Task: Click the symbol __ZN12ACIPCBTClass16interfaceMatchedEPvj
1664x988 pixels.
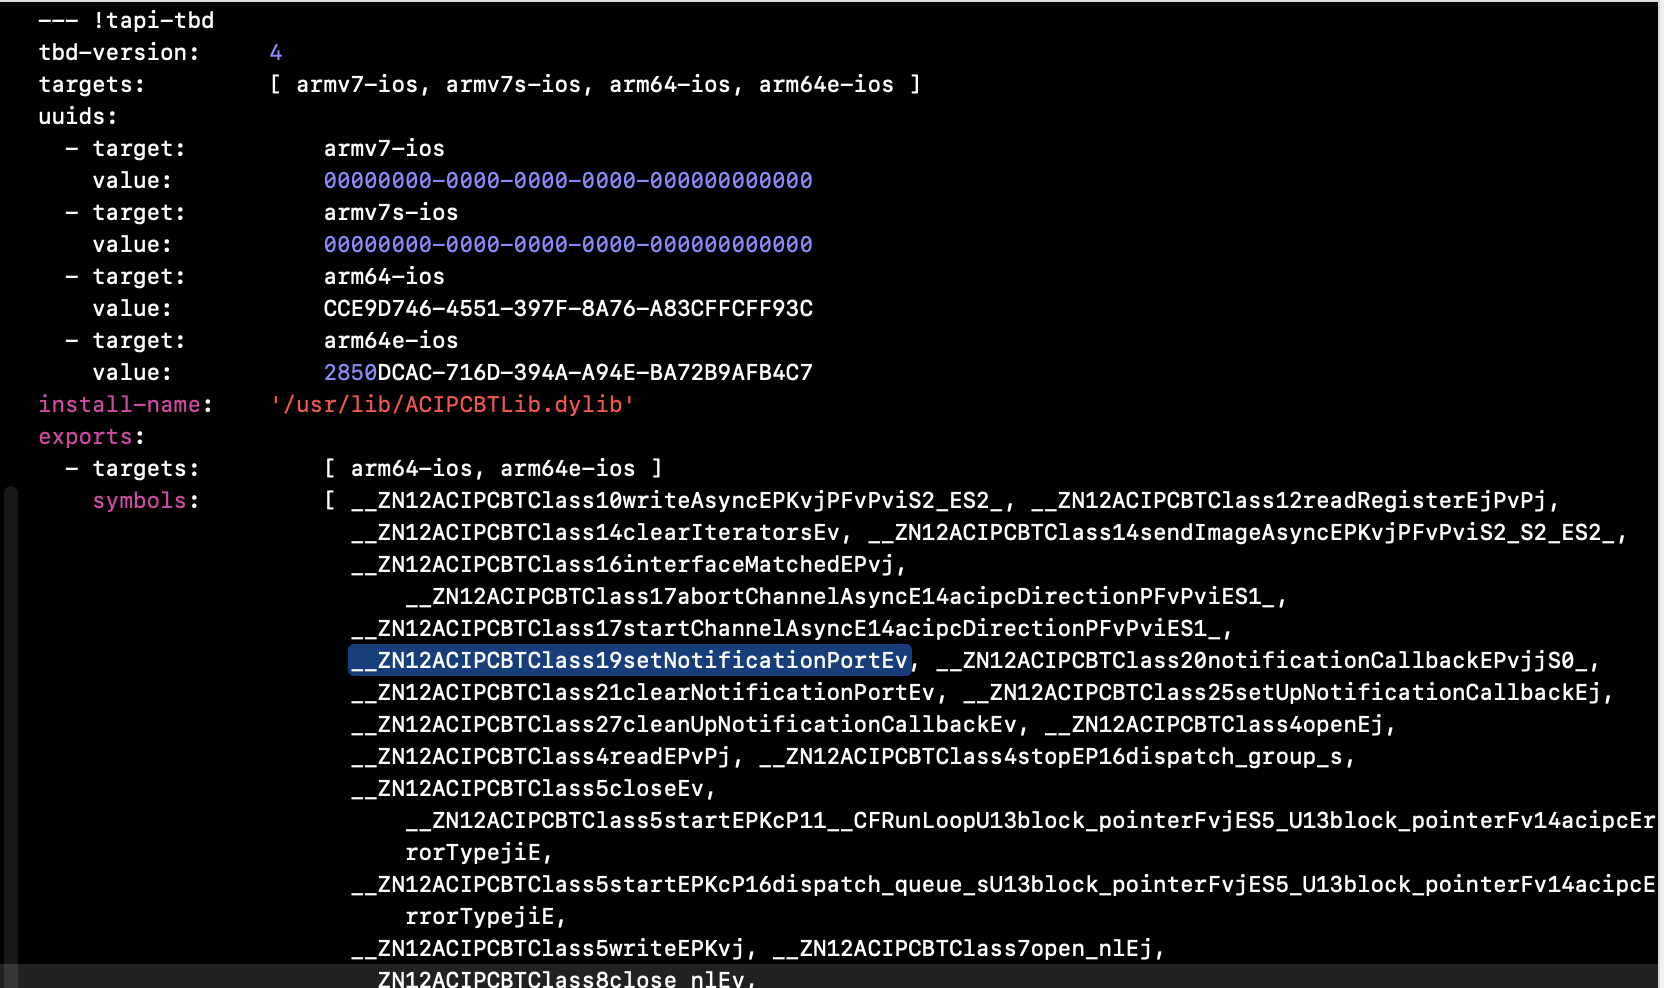Action: pos(622,564)
